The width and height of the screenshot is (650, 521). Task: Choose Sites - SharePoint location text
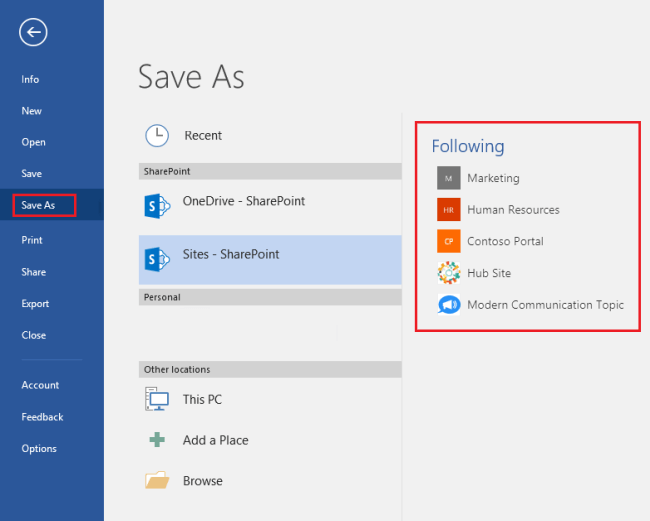click(231, 254)
